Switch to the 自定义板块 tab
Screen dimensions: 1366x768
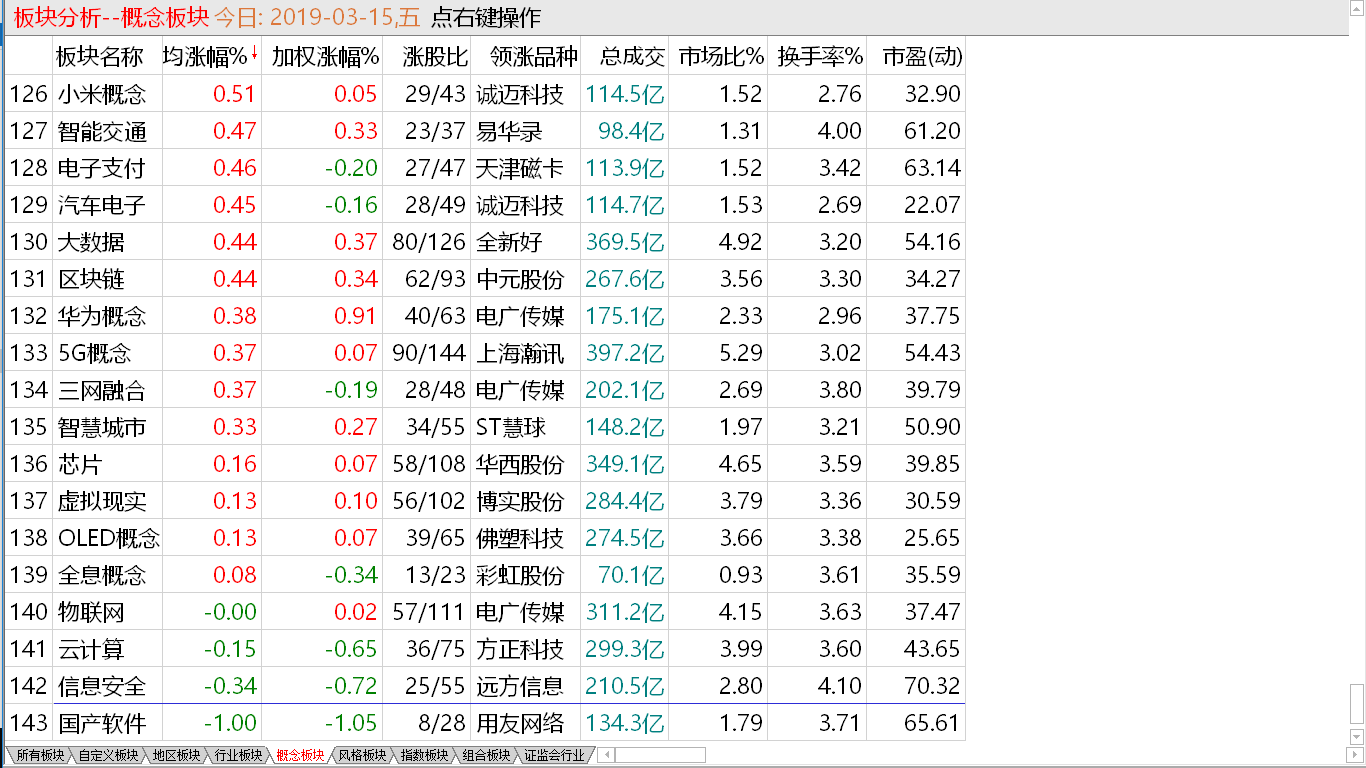click(108, 755)
